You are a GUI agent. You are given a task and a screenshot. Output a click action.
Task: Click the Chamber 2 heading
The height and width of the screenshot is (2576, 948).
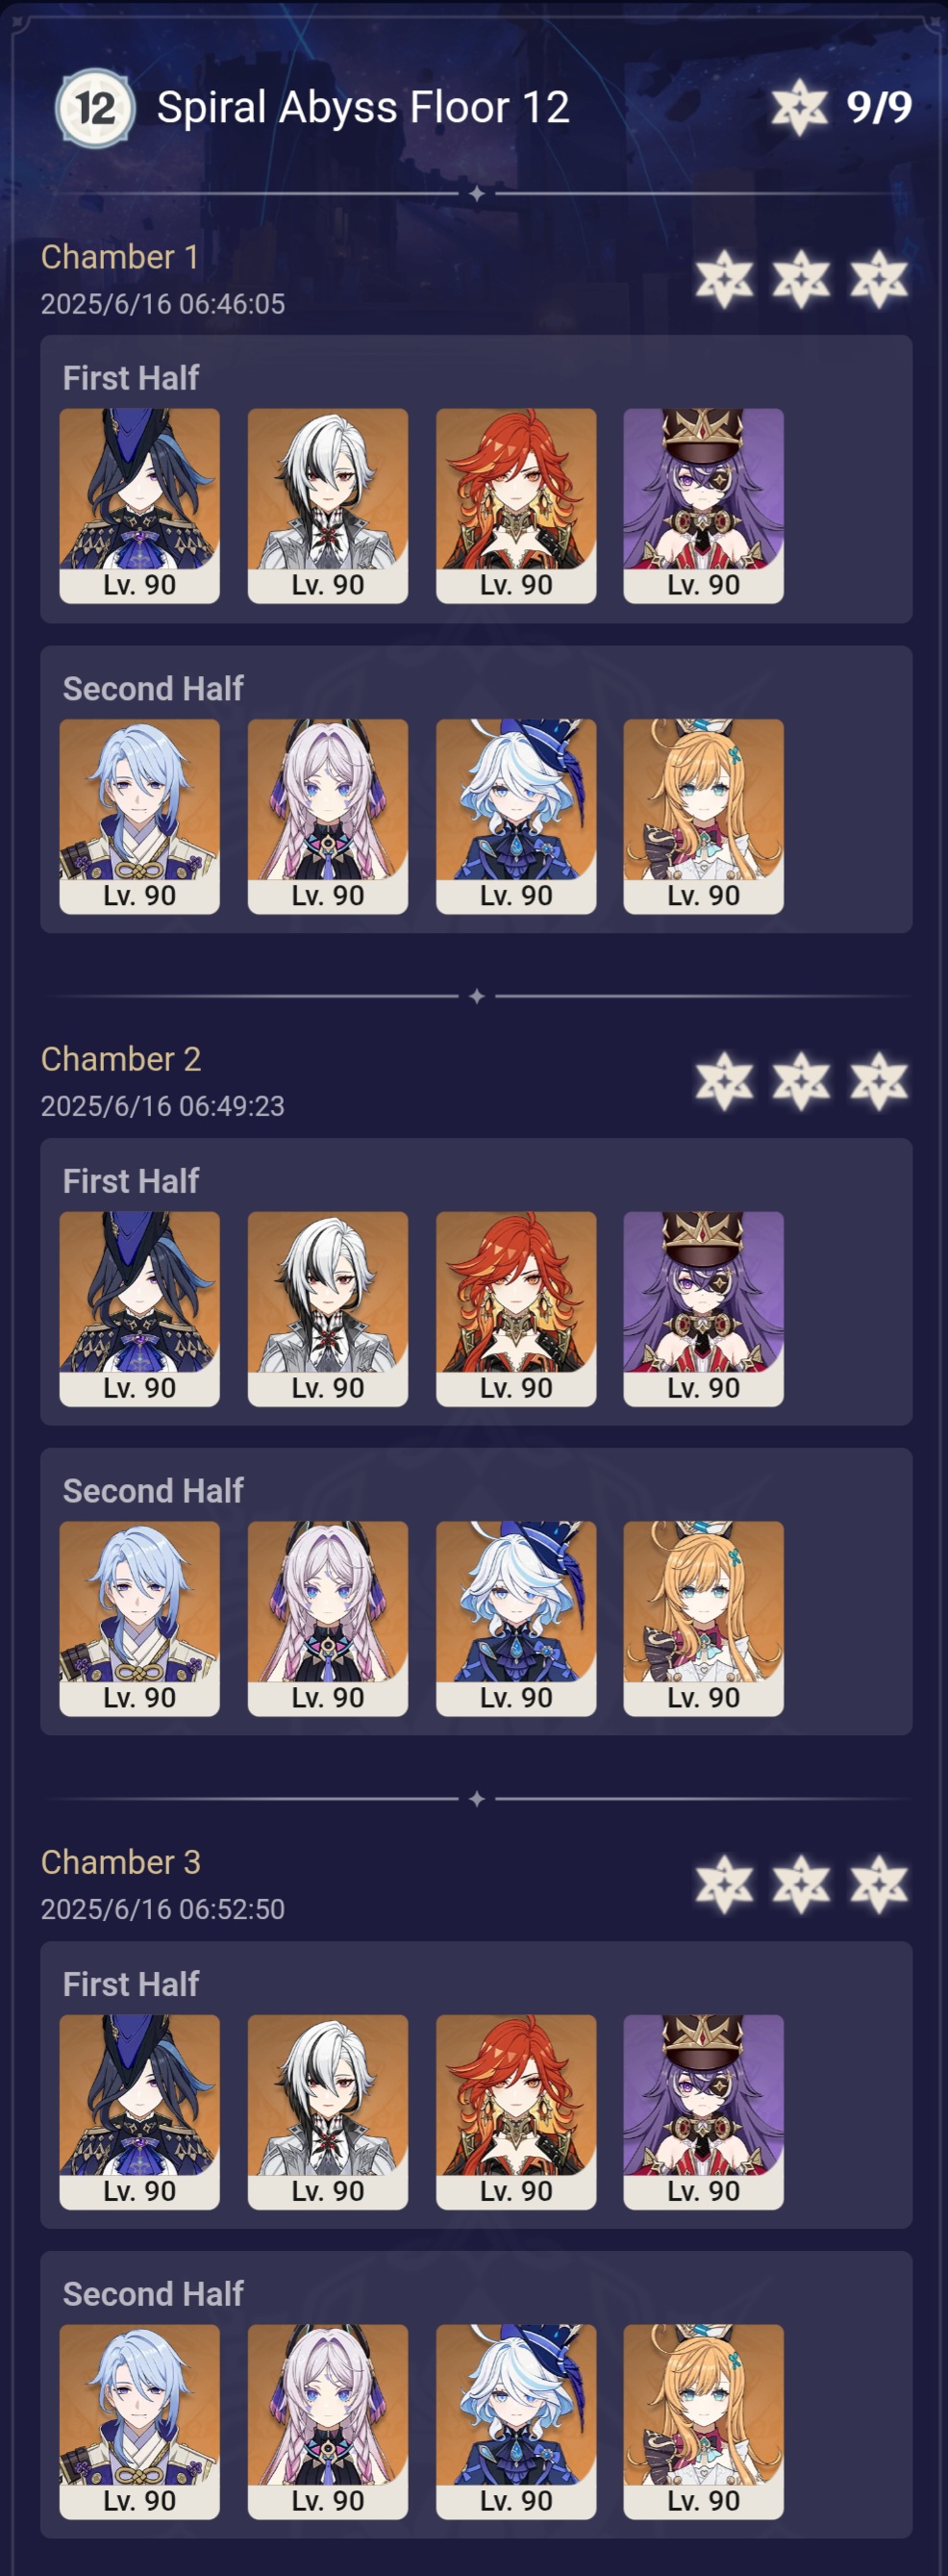click(121, 1059)
